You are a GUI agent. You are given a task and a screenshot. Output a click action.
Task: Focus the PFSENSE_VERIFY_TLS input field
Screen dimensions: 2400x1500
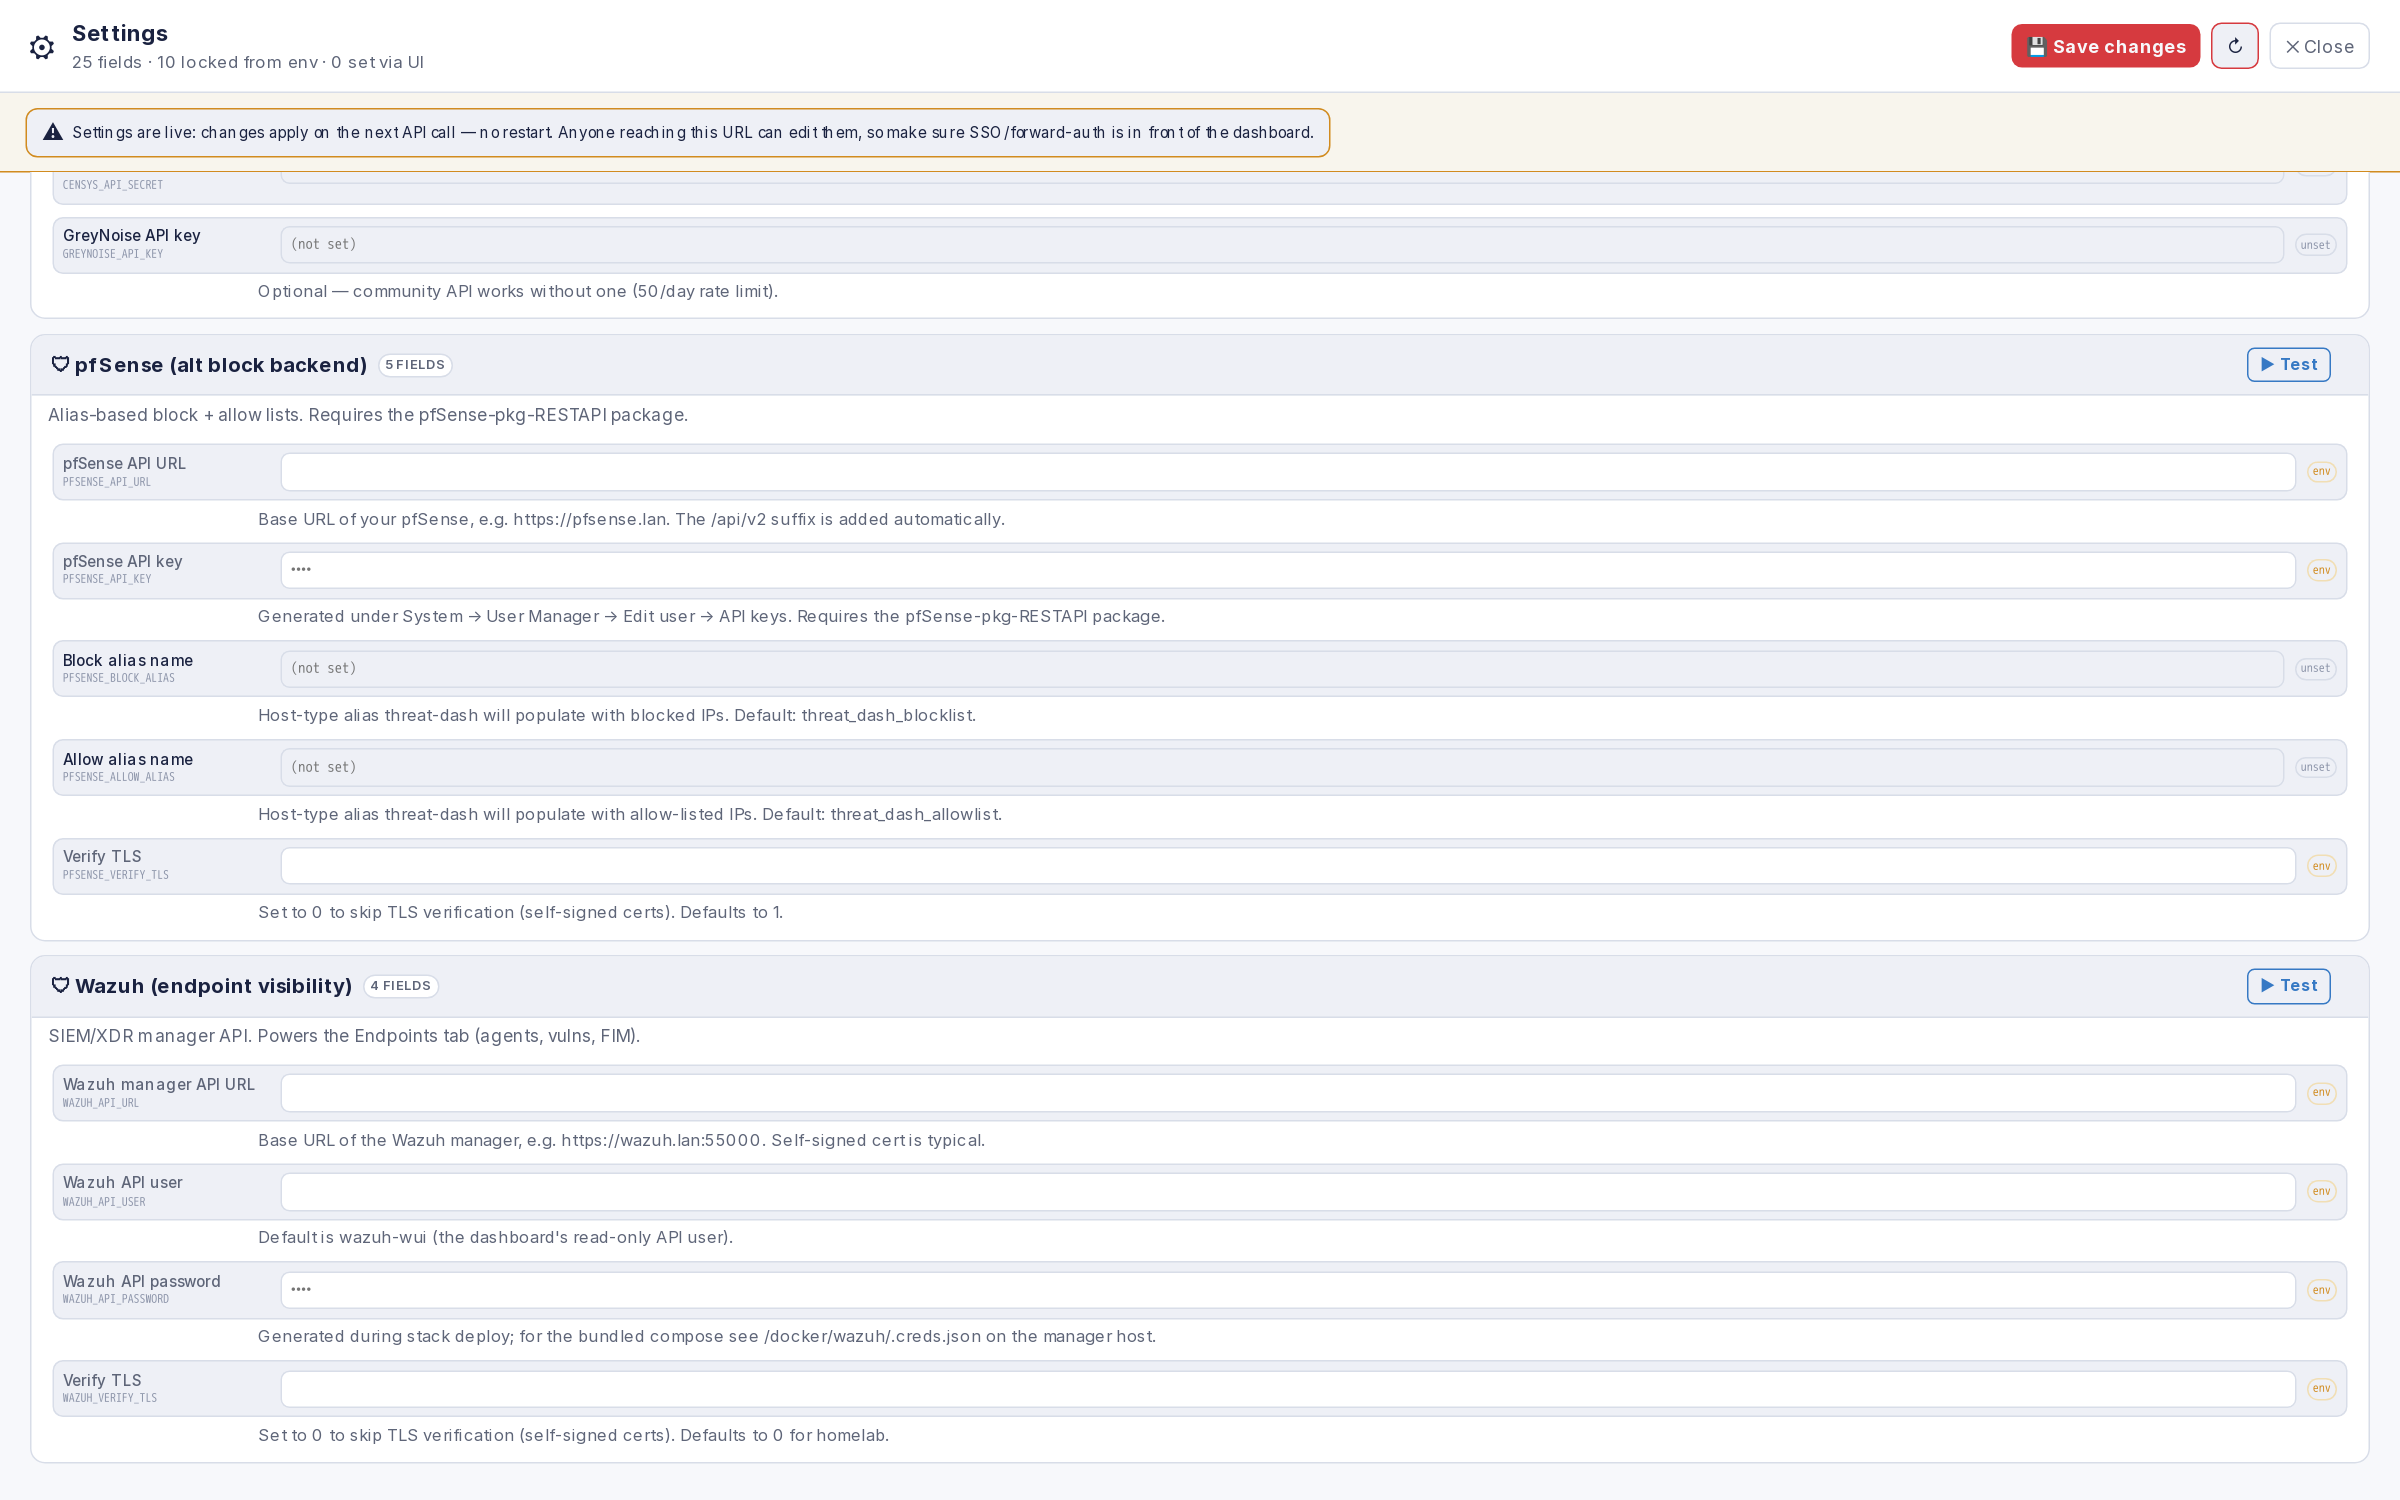[x=1288, y=866]
